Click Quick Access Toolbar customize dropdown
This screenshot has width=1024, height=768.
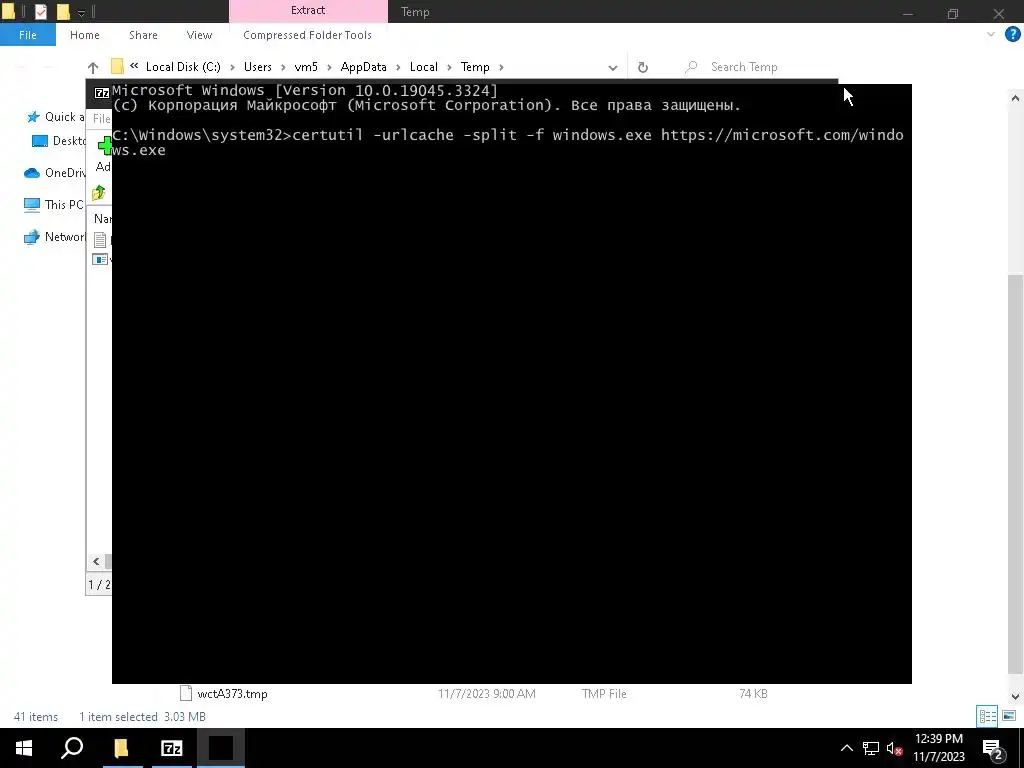[81, 12]
